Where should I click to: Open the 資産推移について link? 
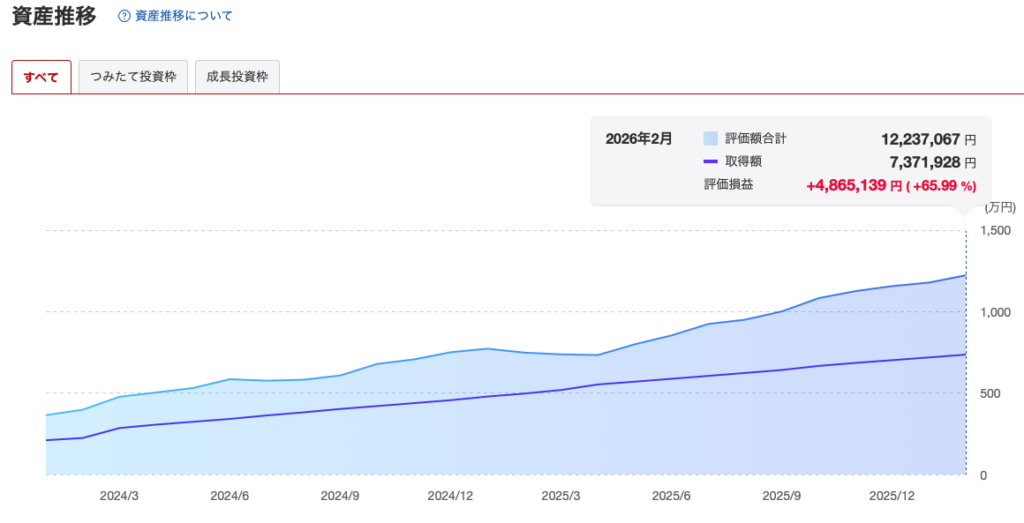(183, 16)
